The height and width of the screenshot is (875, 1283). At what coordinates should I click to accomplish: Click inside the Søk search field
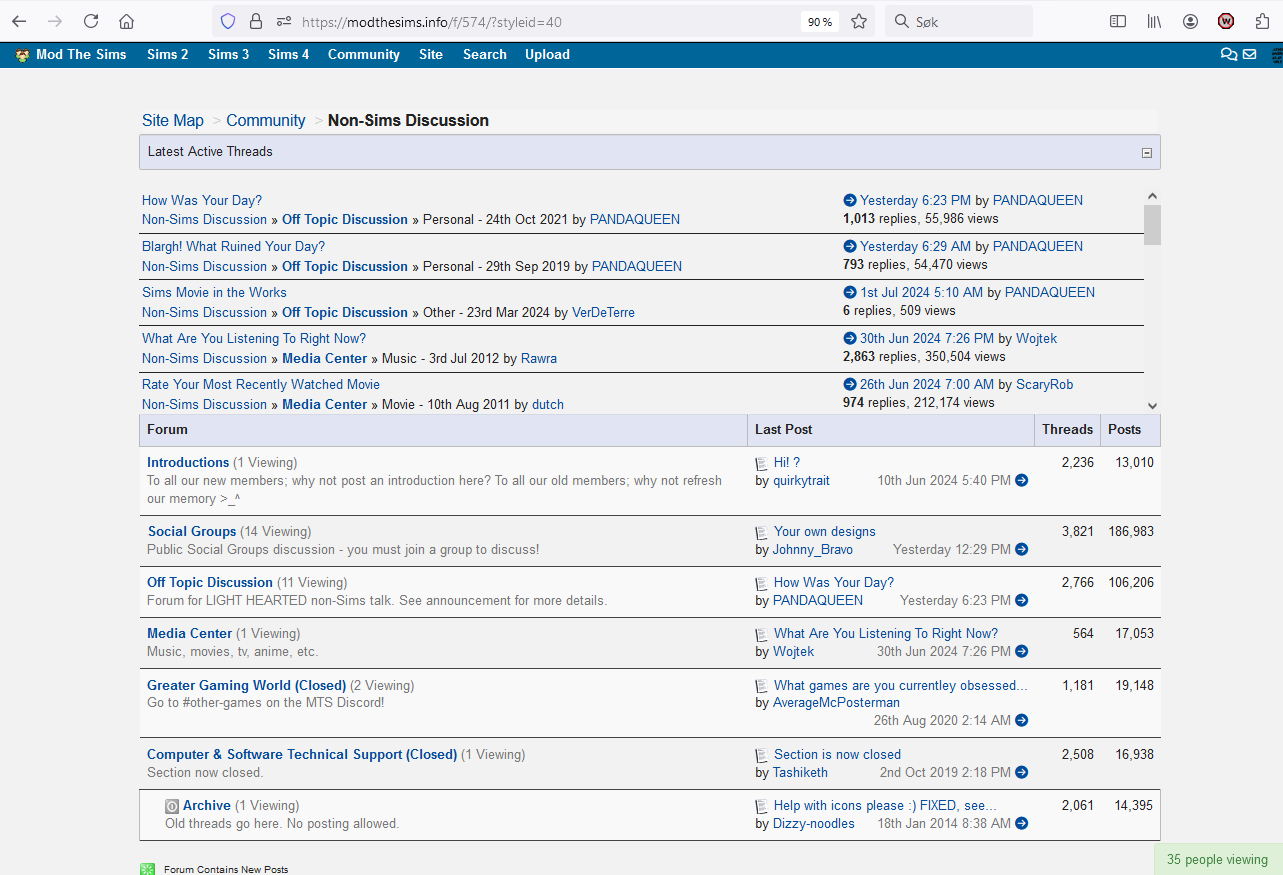pos(960,20)
